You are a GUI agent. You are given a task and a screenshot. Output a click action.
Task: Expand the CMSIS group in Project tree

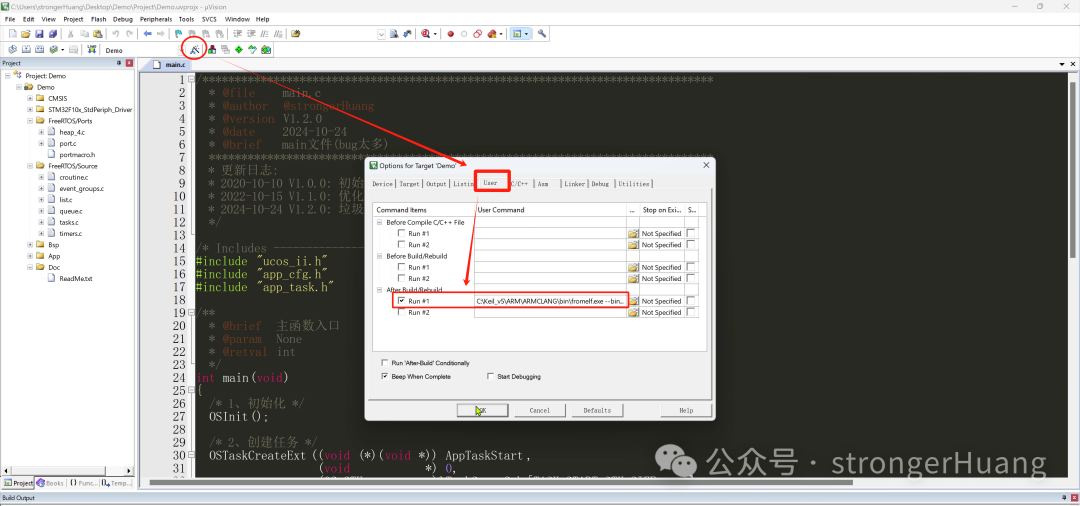[x=30, y=98]
